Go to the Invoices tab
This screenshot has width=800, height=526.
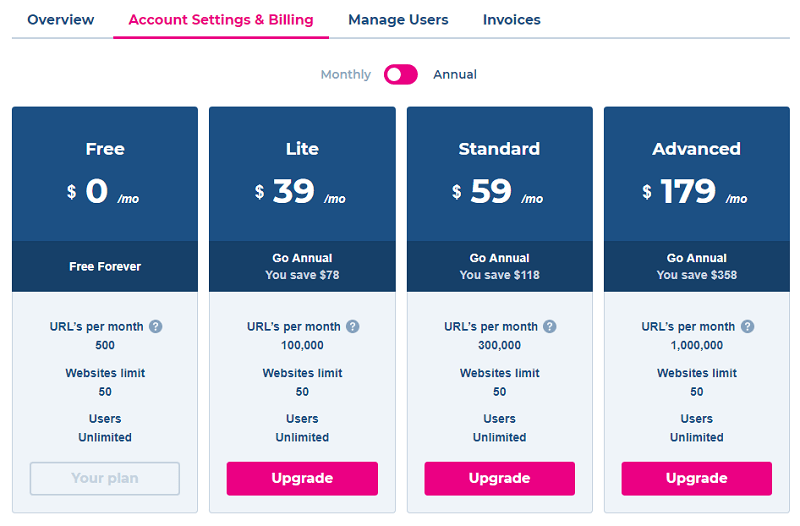pos(511,20)
